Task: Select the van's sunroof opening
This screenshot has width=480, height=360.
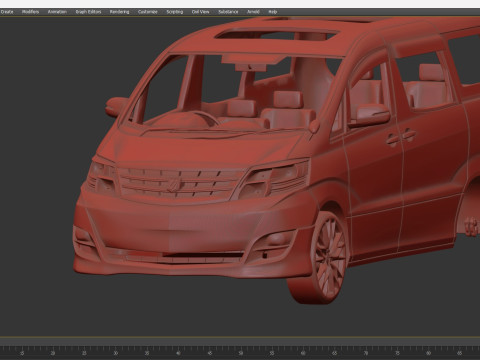Action: pyautogui.click(x=277, y=34)
